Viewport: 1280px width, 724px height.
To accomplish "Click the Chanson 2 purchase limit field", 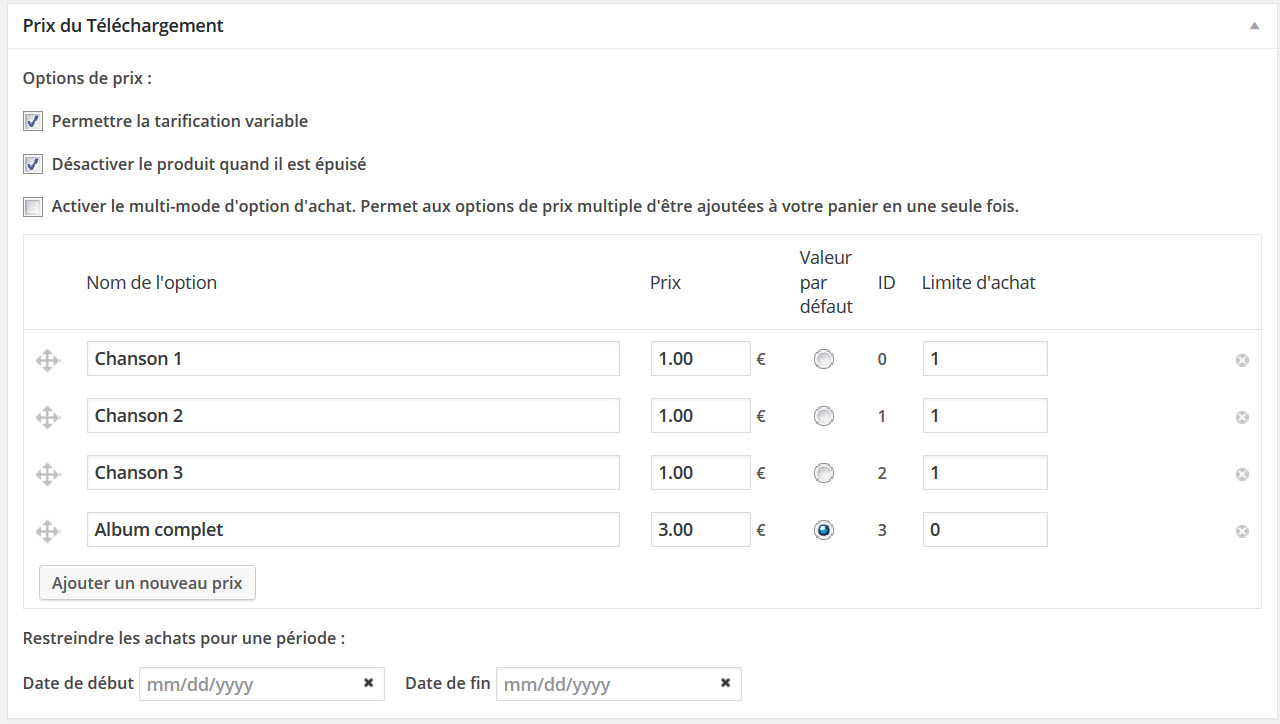I will tap(985, 416).
